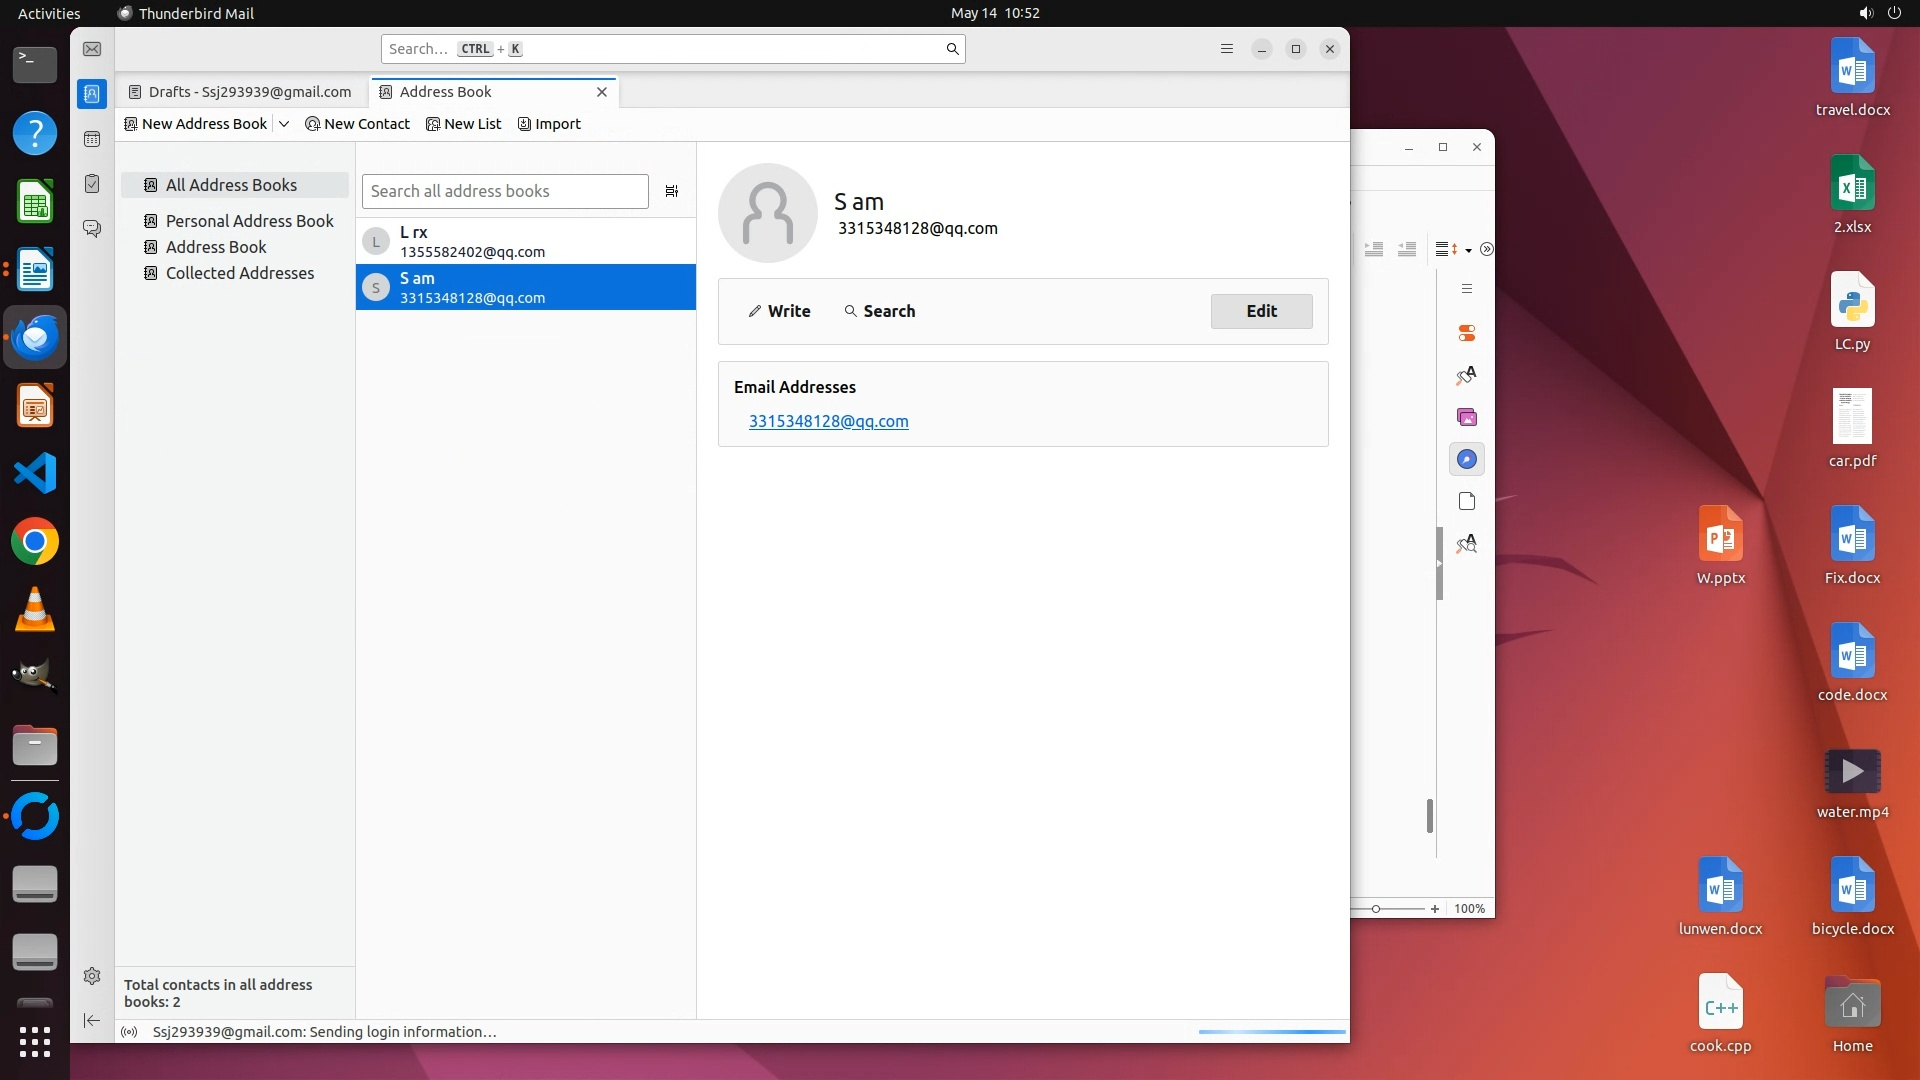The image size is (1920, 1080).
Task: Click the global search magnifier icon
Action: [952, 49]
